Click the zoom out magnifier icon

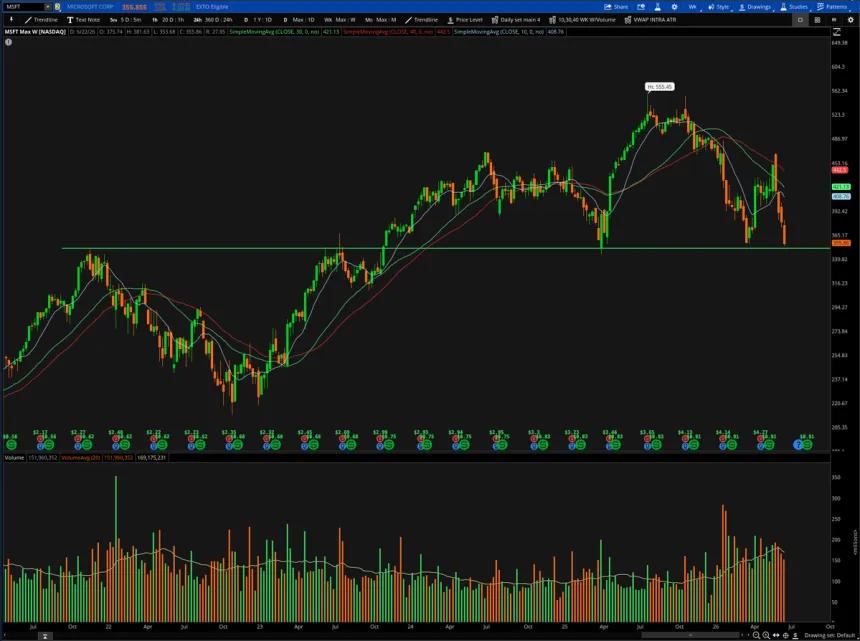point(756,635)
